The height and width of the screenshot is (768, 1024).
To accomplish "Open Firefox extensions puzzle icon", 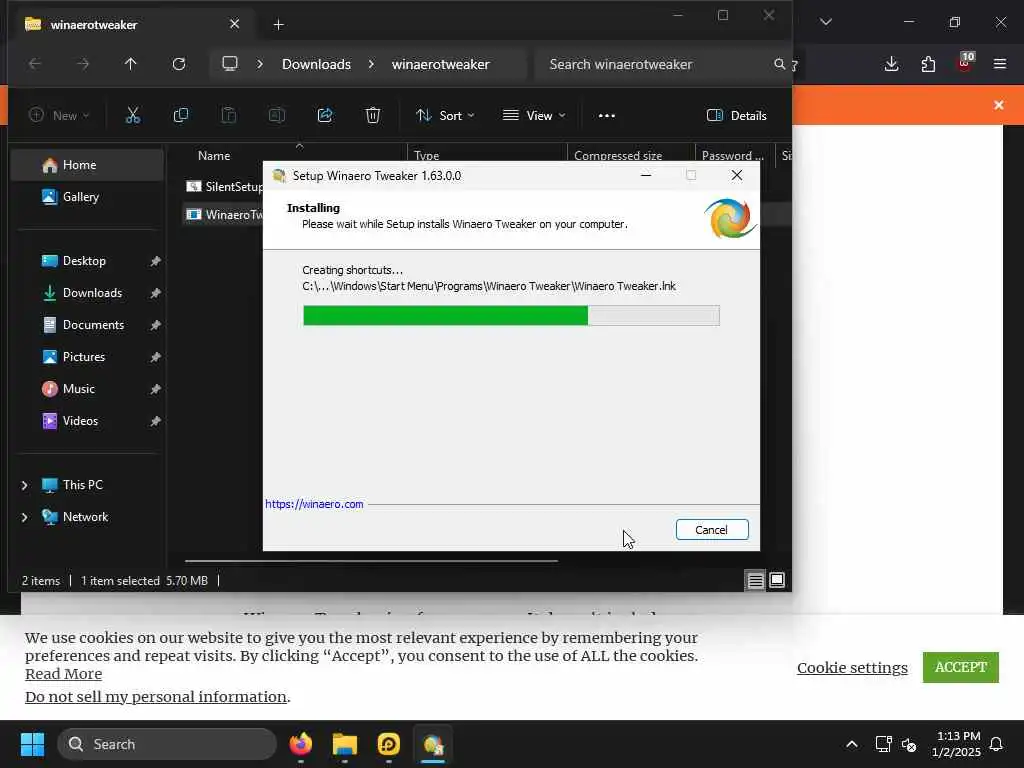I will pos(928,64).
